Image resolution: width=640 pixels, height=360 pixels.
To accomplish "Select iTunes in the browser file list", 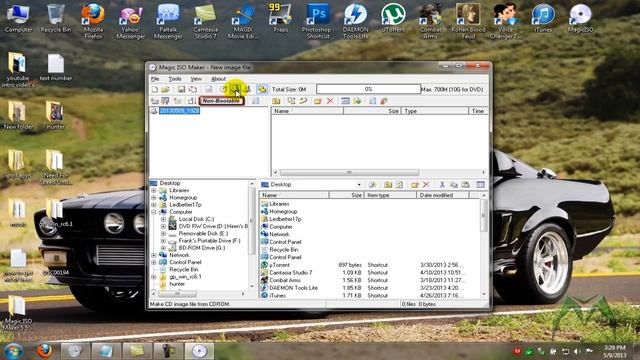I will (x=278, y=296).
